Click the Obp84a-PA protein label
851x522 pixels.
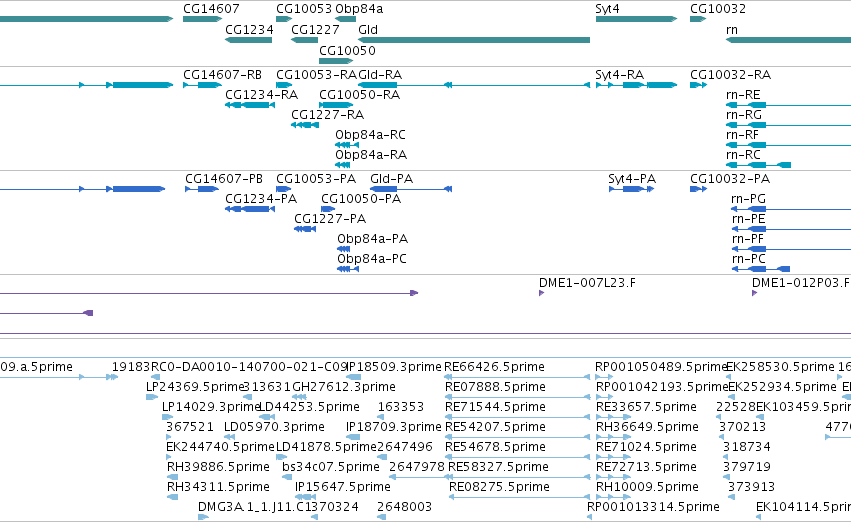pyautogui.click(x=372, y=239)
